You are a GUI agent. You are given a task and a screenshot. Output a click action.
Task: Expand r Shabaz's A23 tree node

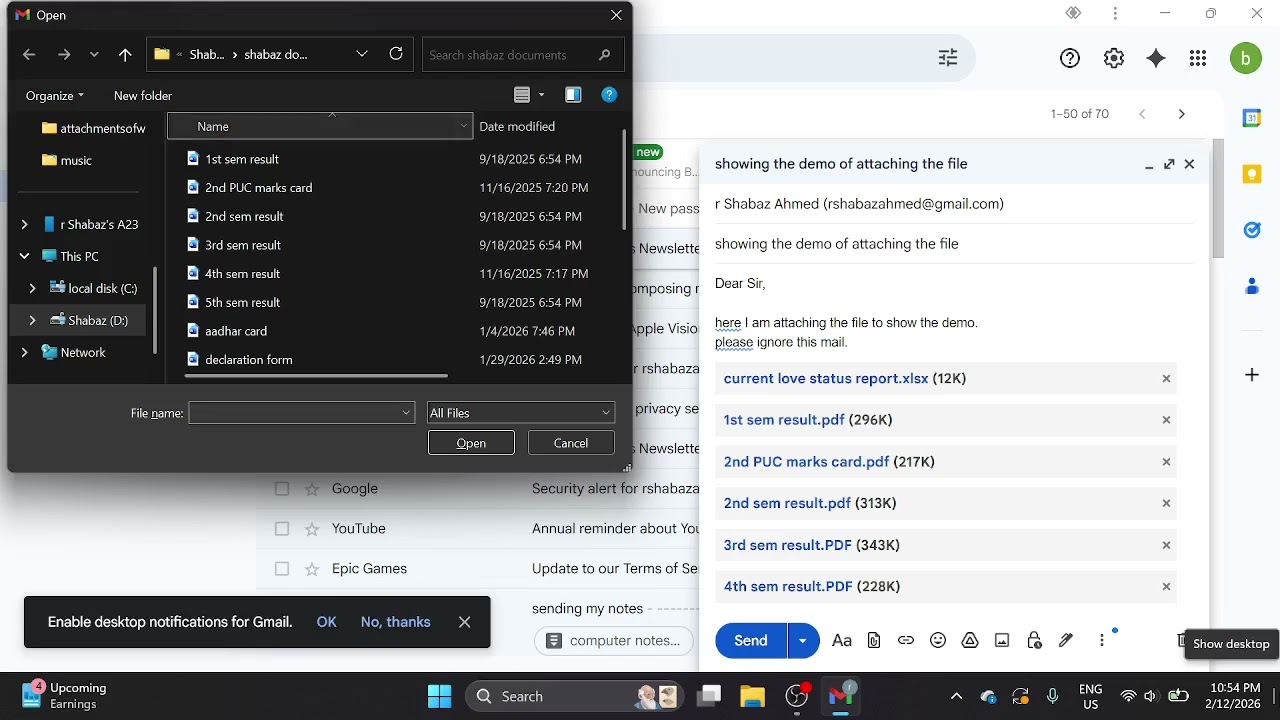pyautogui.click(x=24, y=225)
